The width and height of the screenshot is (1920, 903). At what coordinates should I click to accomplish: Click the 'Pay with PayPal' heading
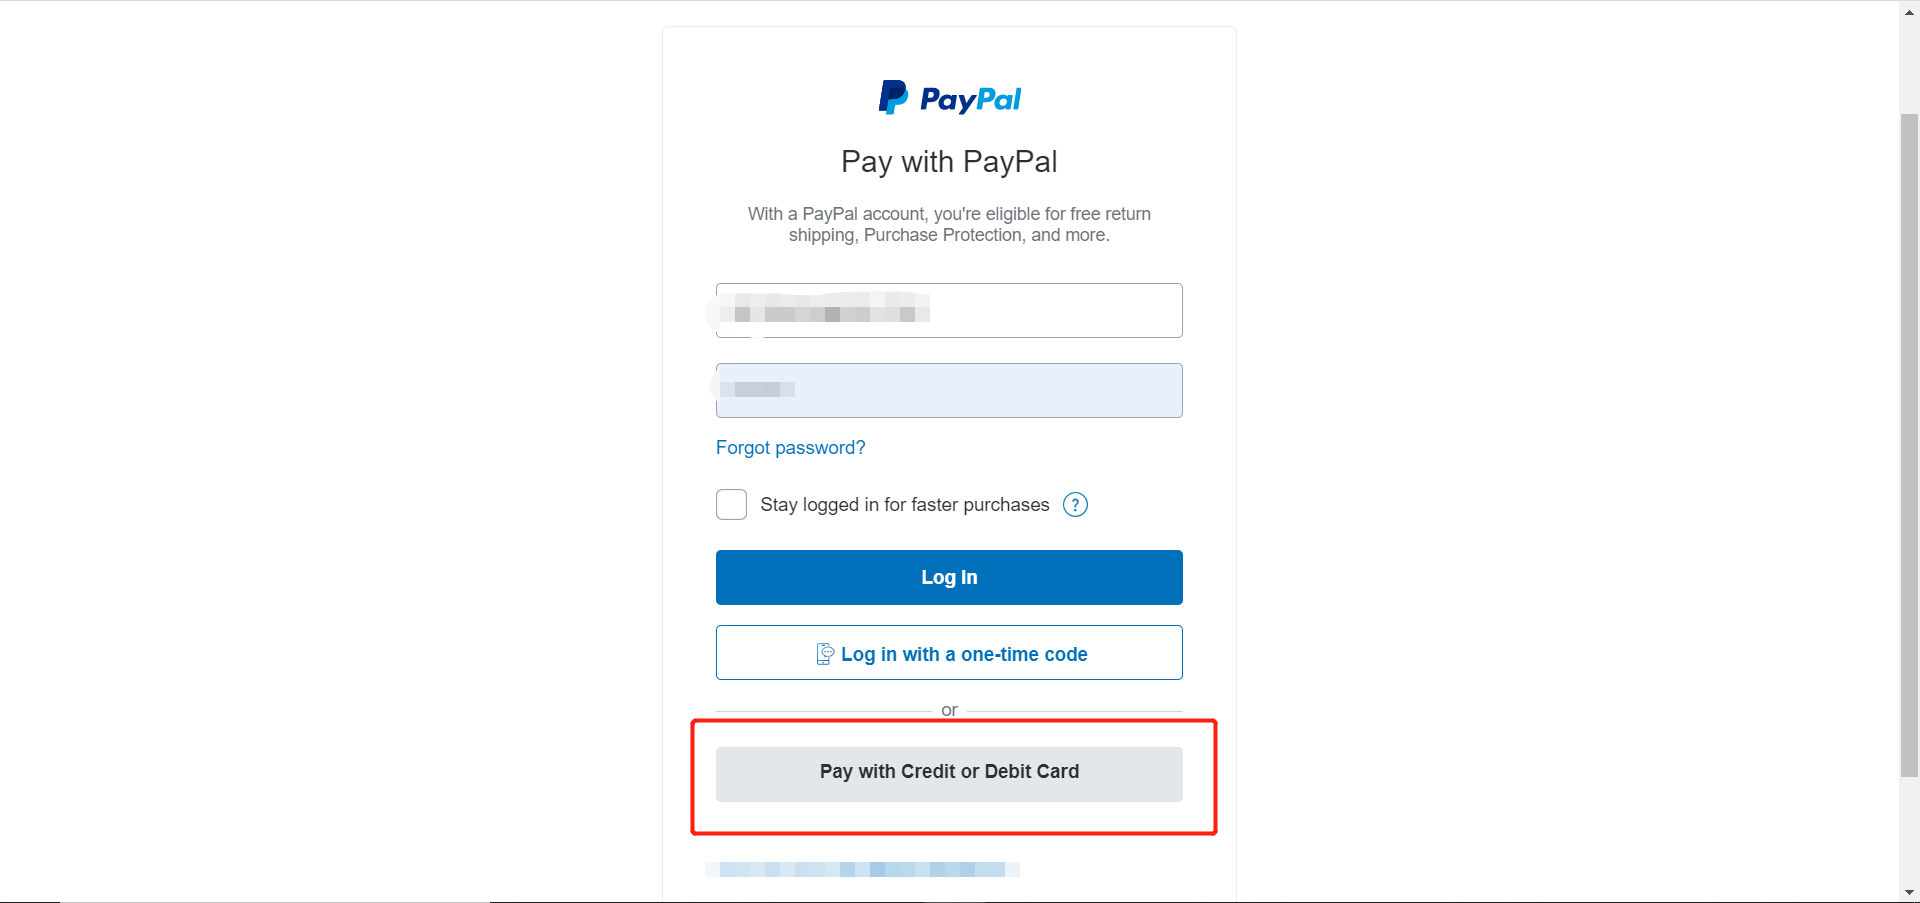tap(949, 162)
